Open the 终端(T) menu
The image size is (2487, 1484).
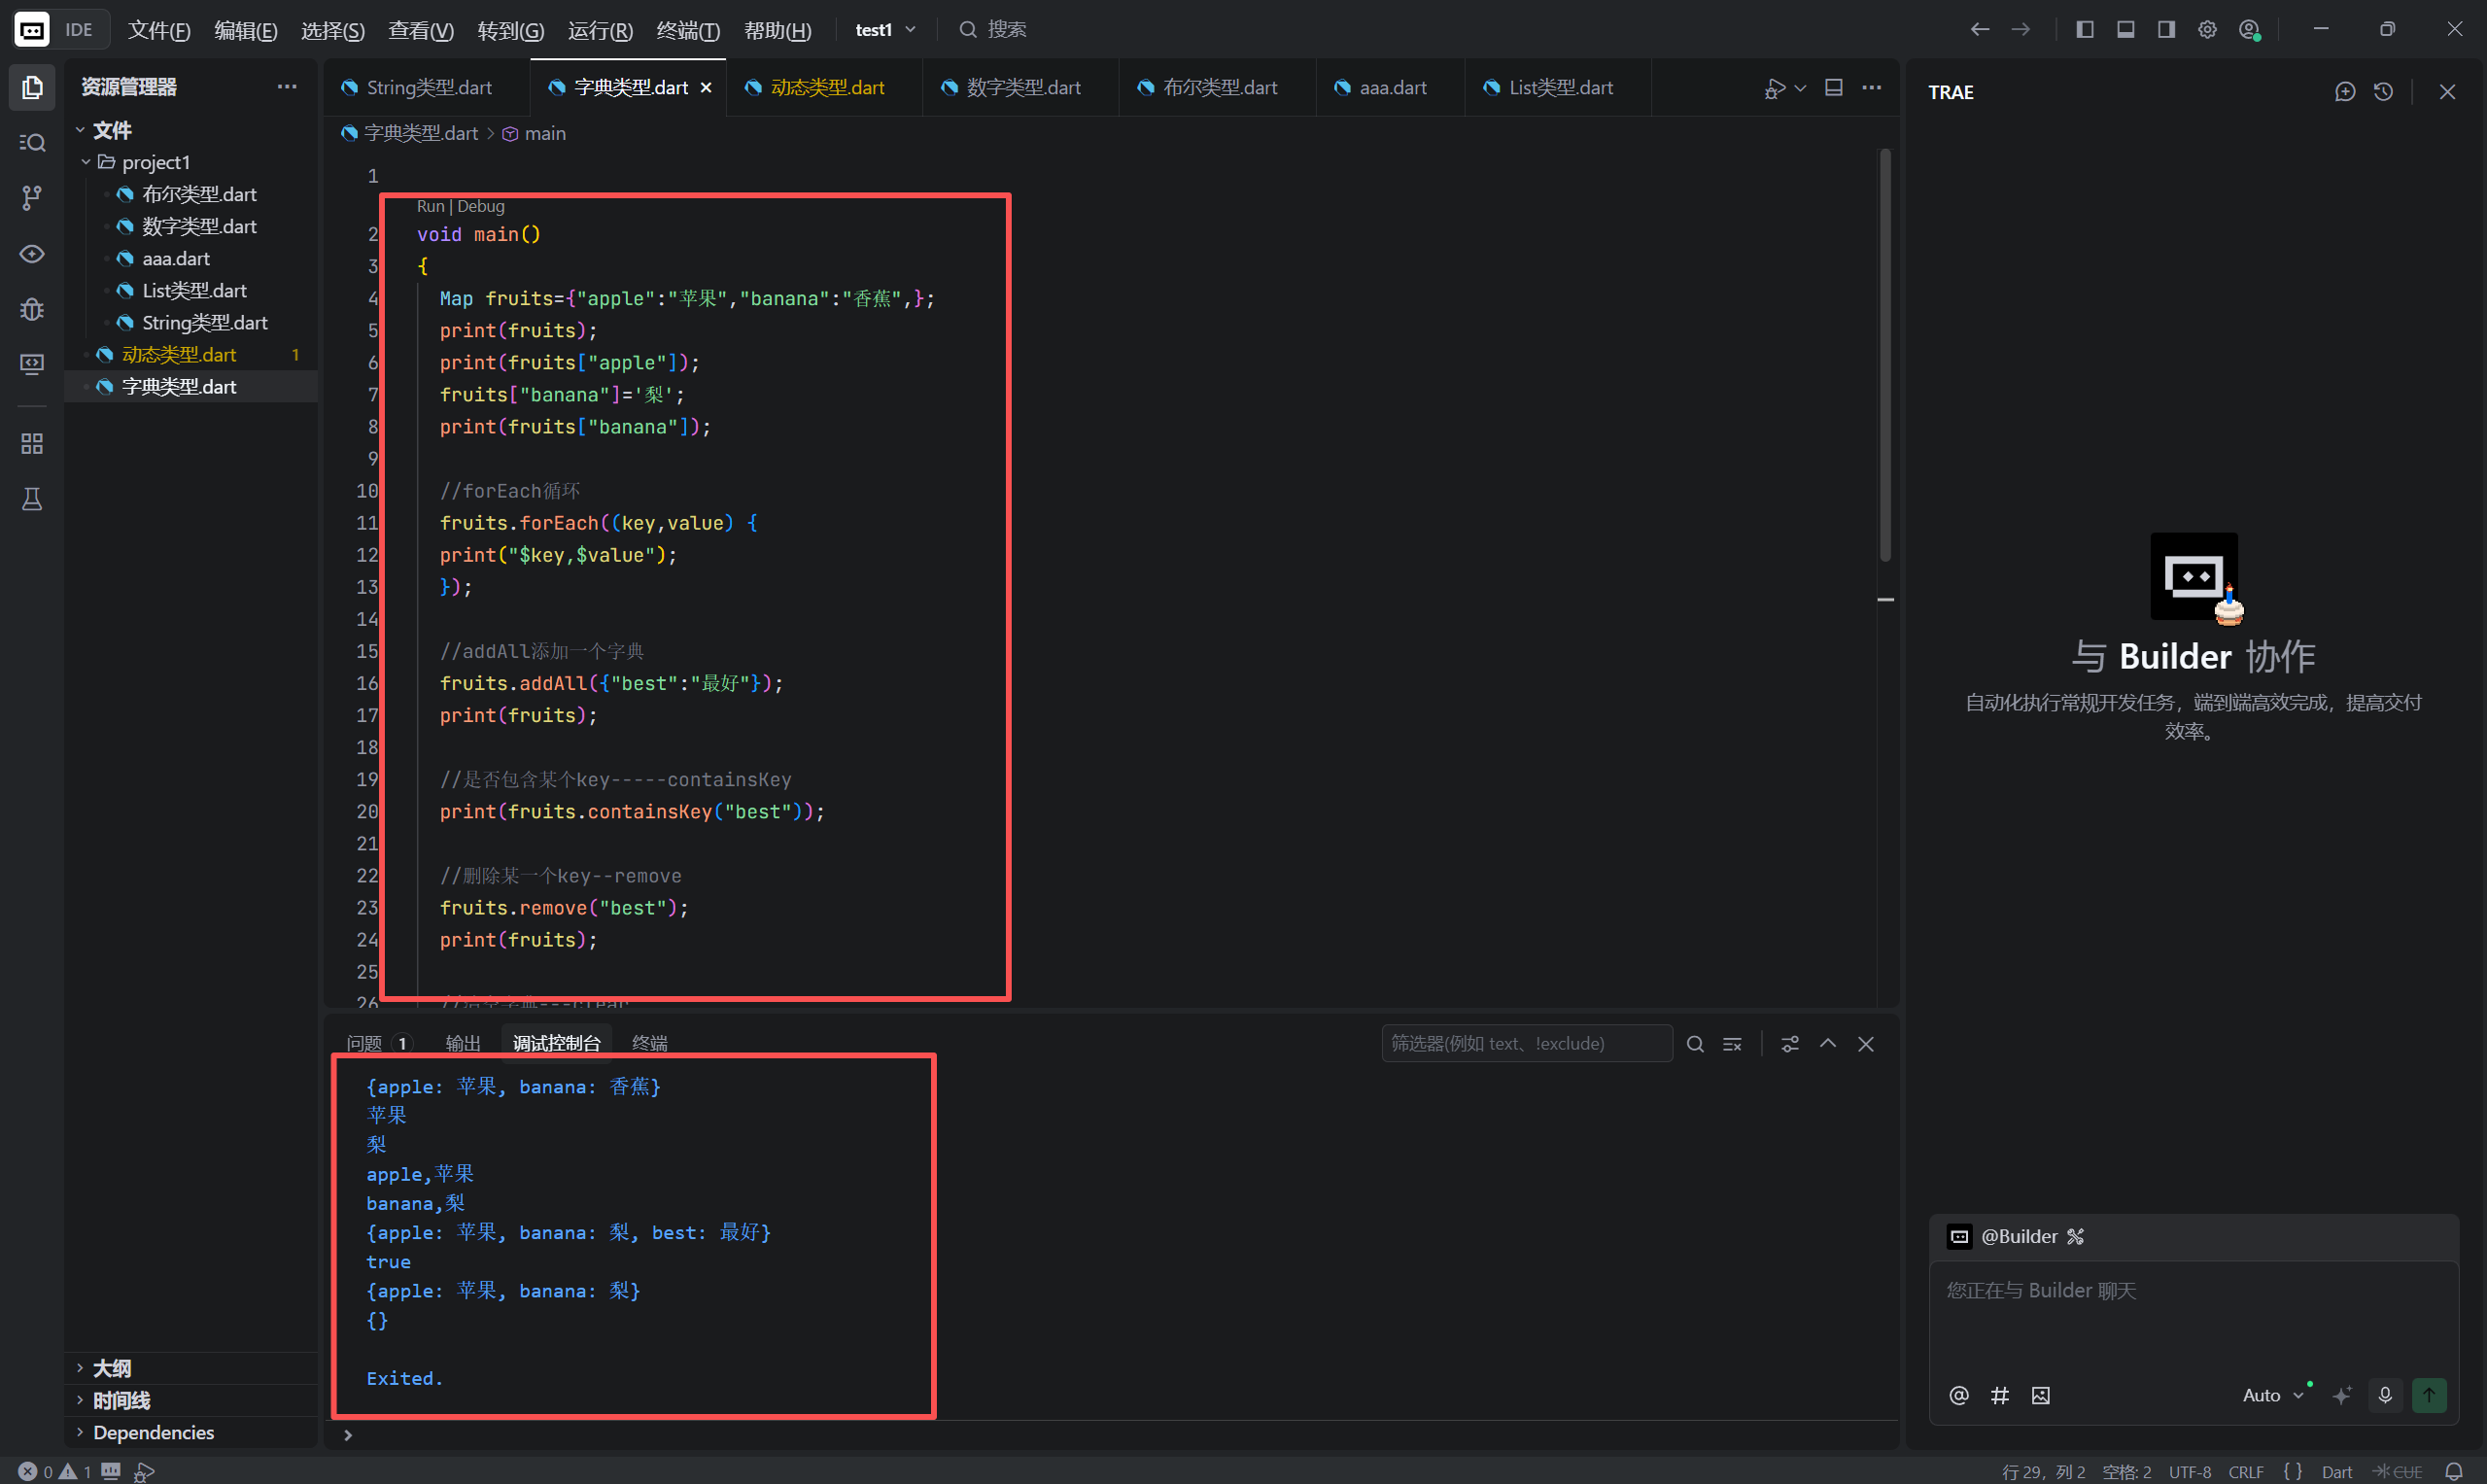687,30
